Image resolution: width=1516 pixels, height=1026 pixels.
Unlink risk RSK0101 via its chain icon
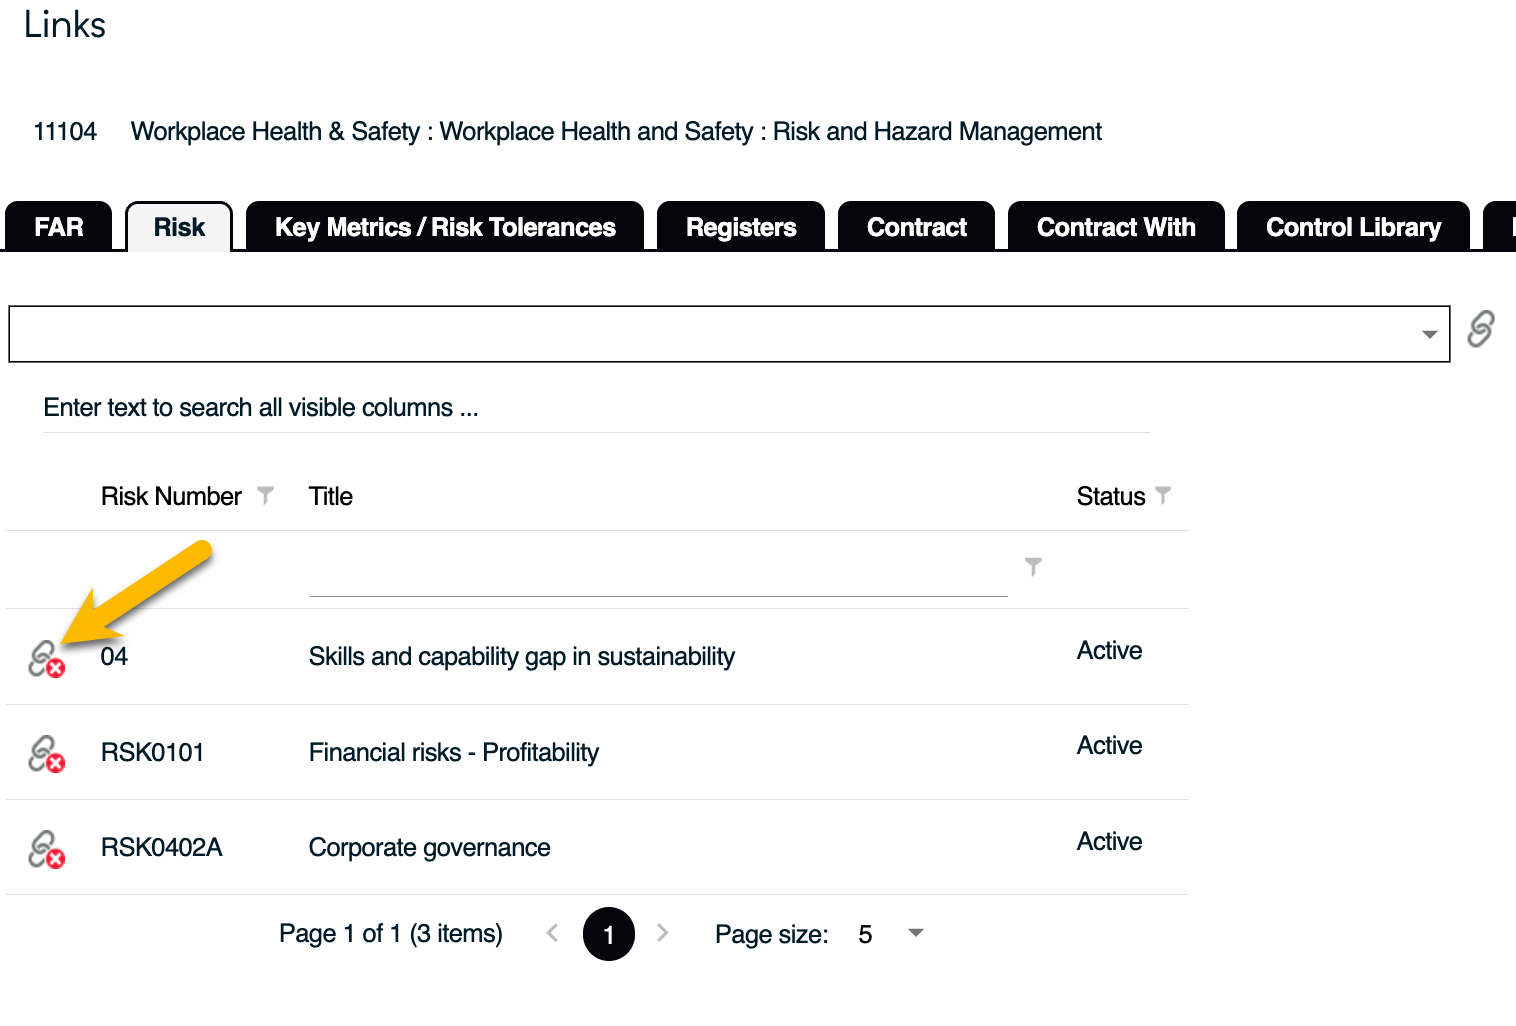[46, 754]
